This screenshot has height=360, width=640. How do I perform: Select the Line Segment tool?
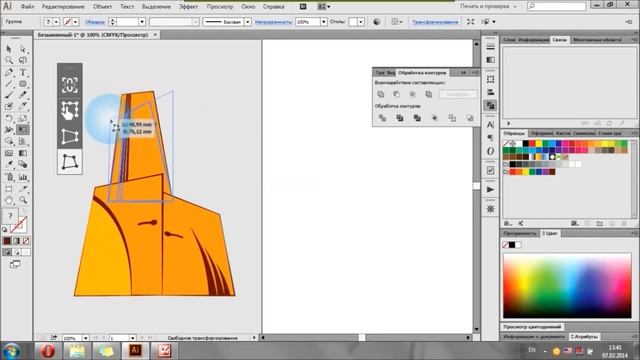9,84
